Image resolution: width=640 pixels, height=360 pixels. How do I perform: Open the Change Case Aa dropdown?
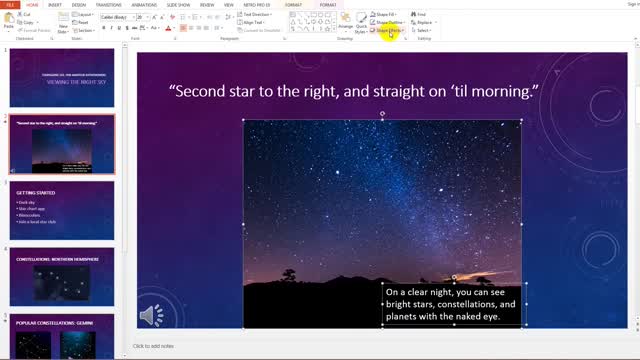[154, 28]
